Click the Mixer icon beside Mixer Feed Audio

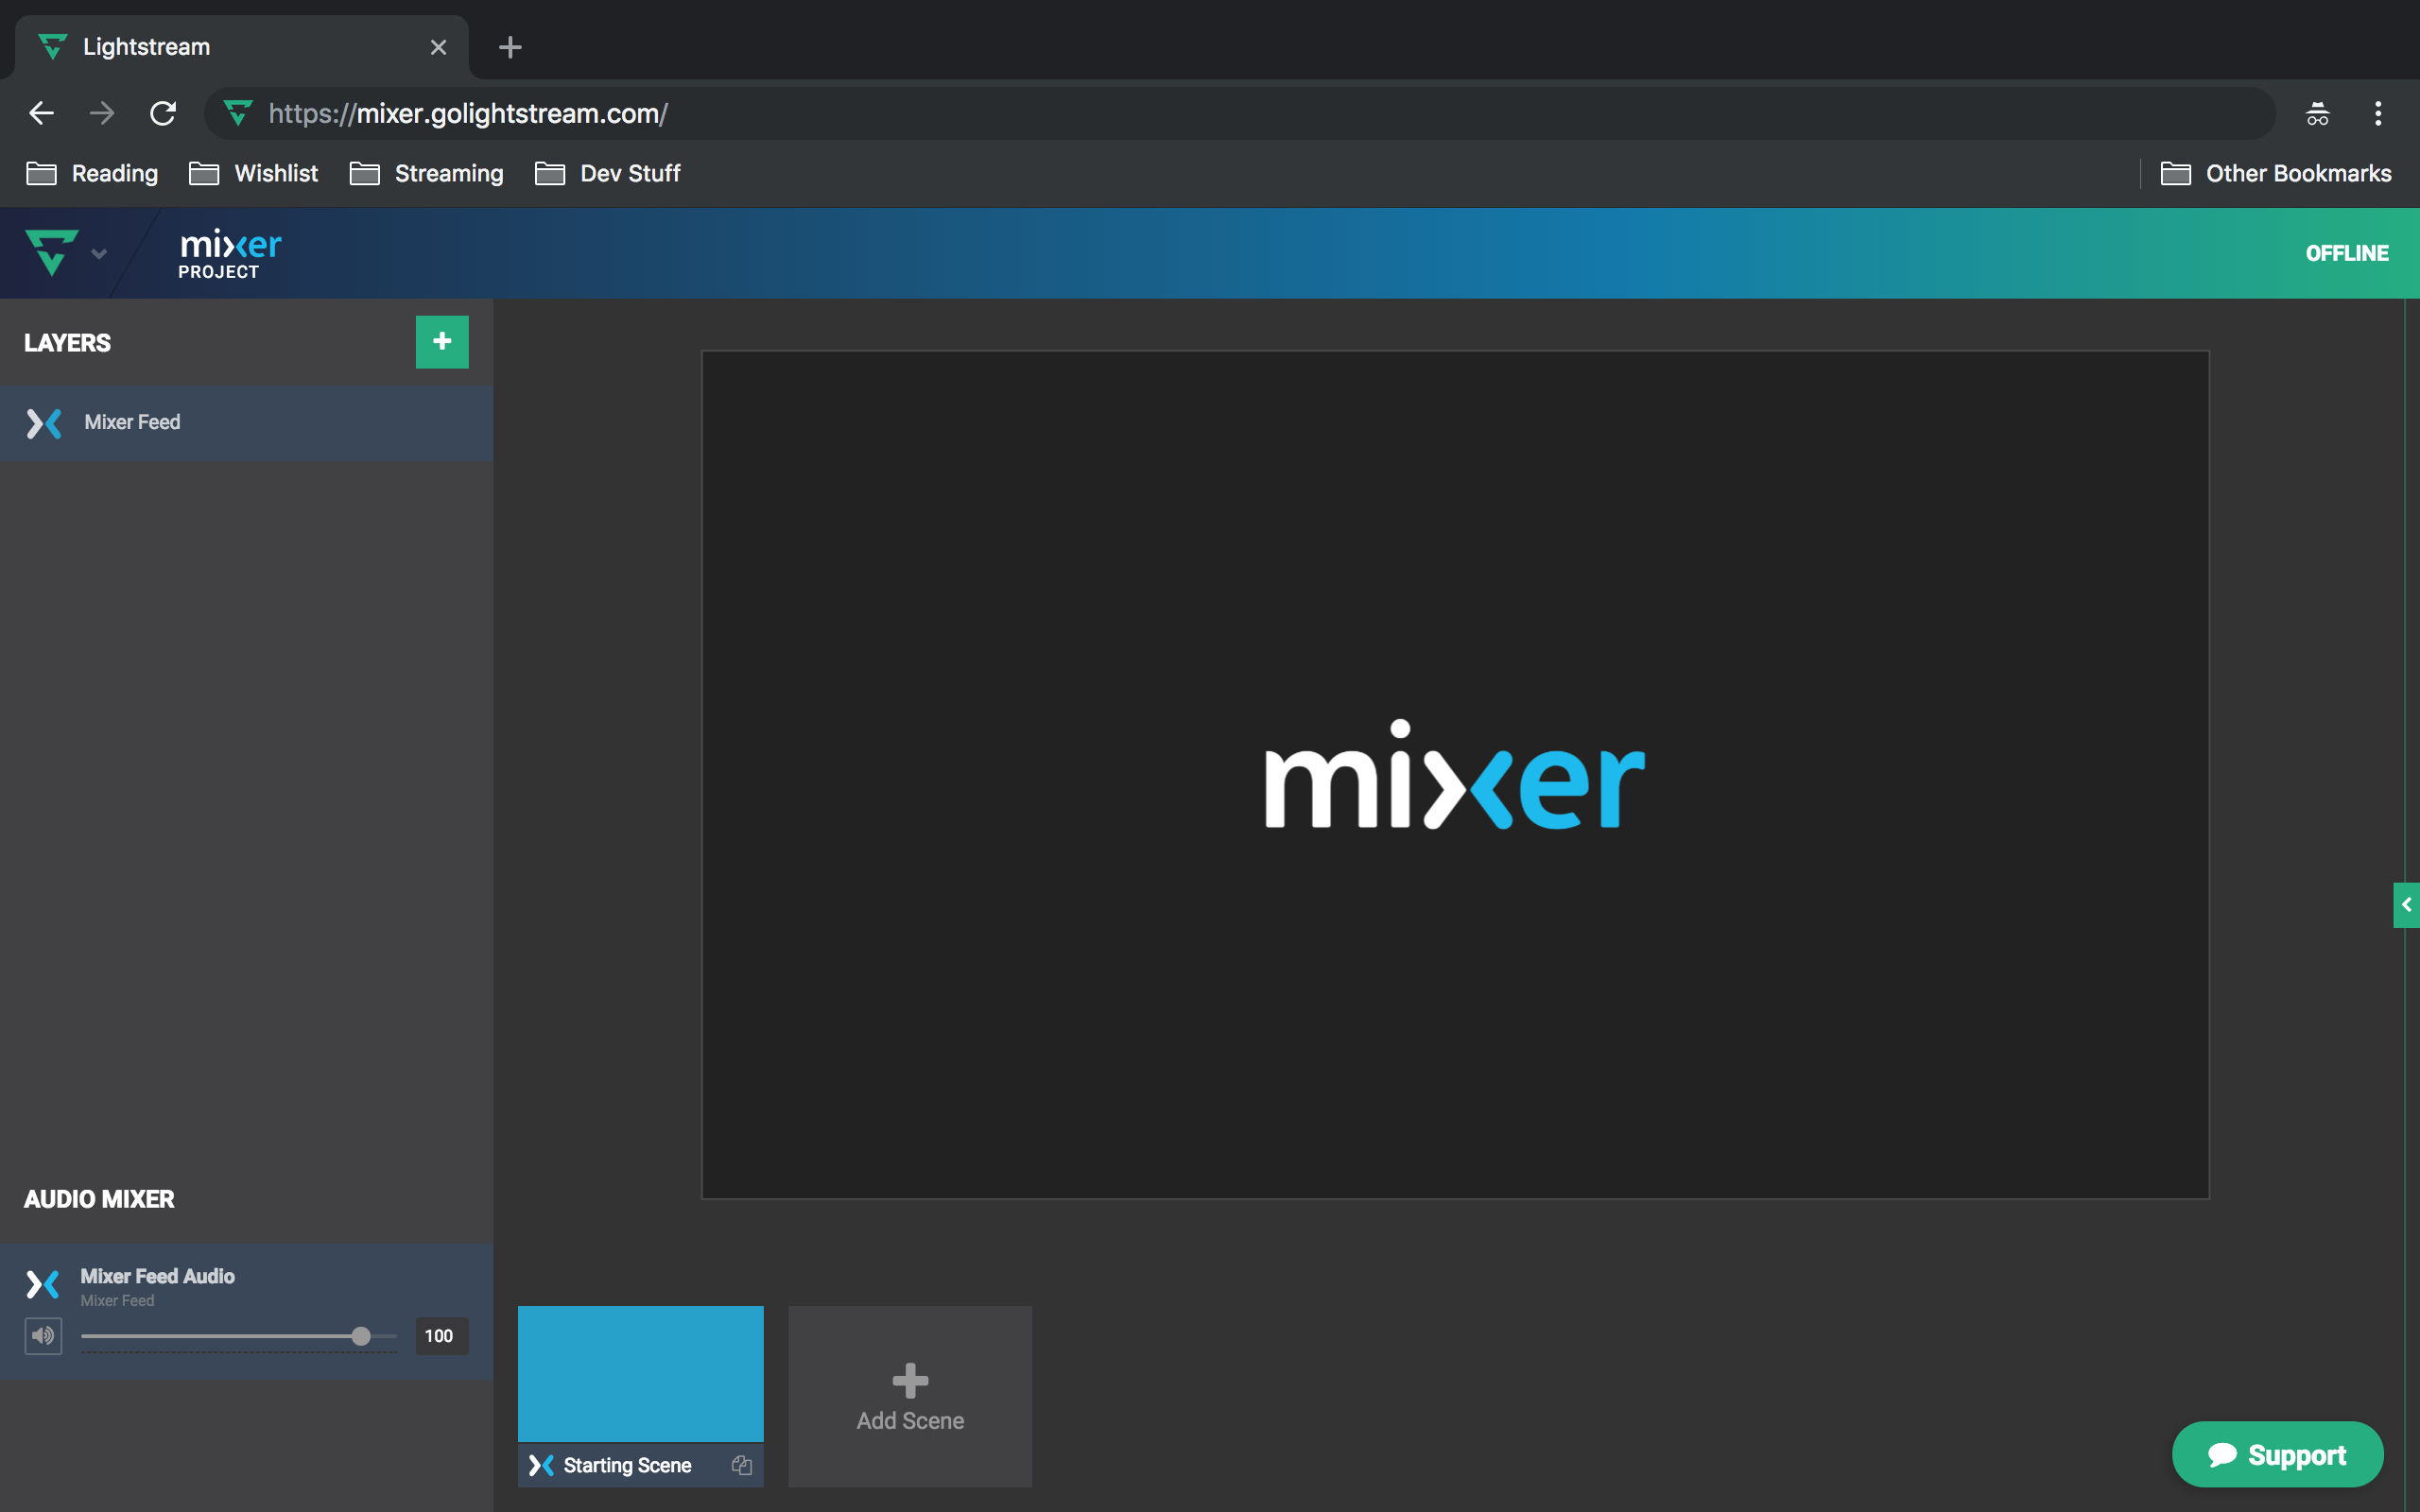tap(42, 1285)
